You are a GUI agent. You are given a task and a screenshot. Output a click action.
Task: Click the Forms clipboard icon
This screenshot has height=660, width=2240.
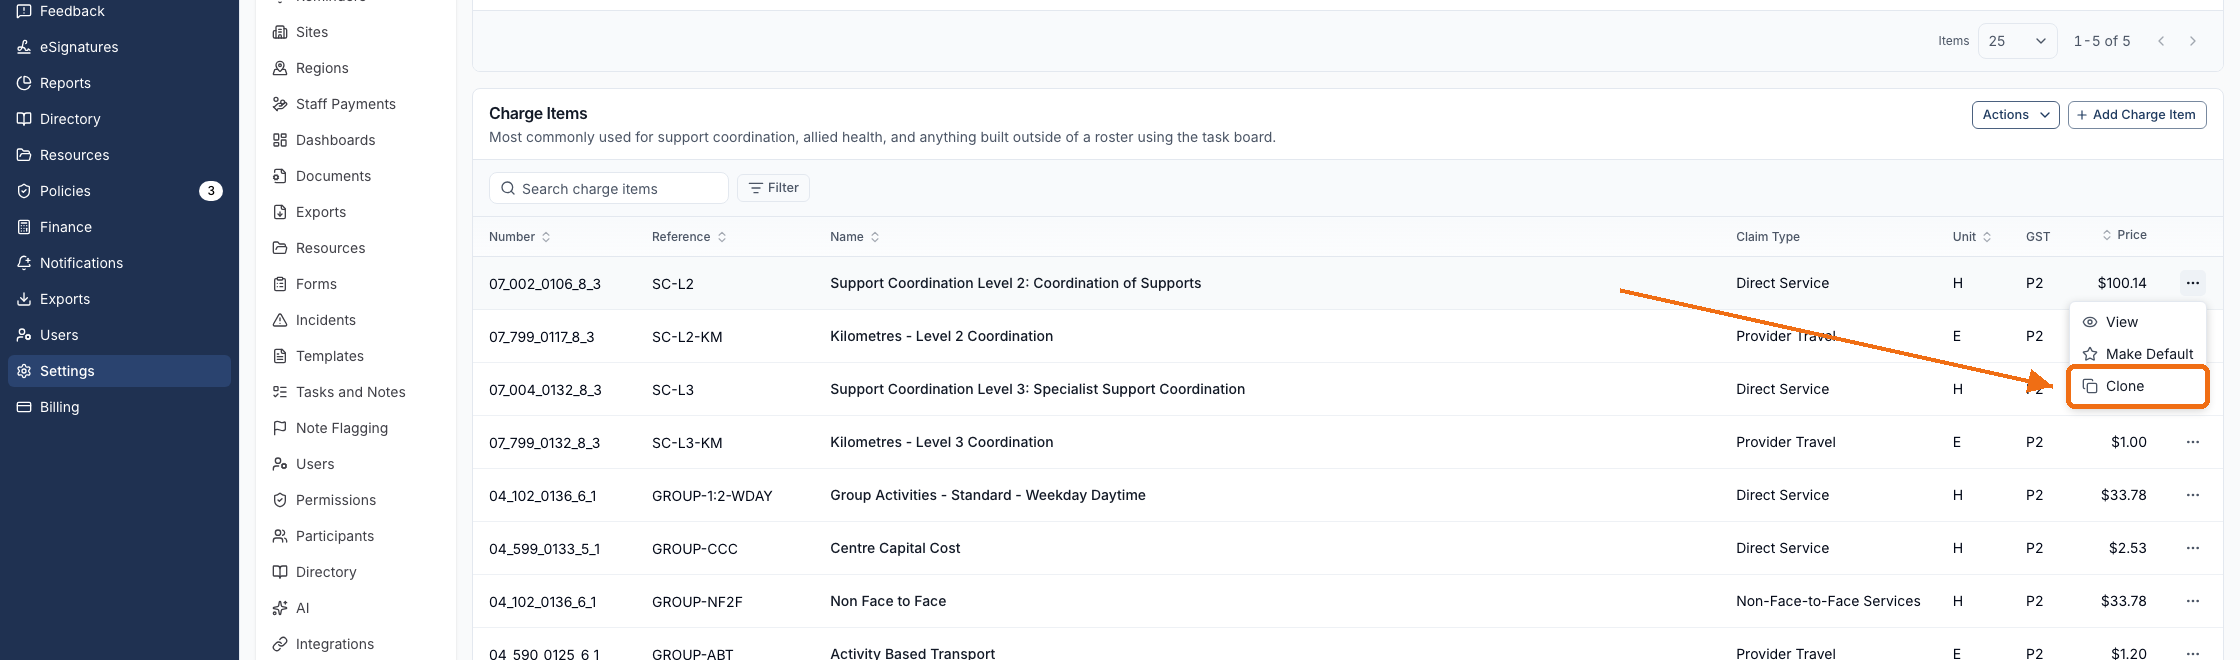point(280,284)
